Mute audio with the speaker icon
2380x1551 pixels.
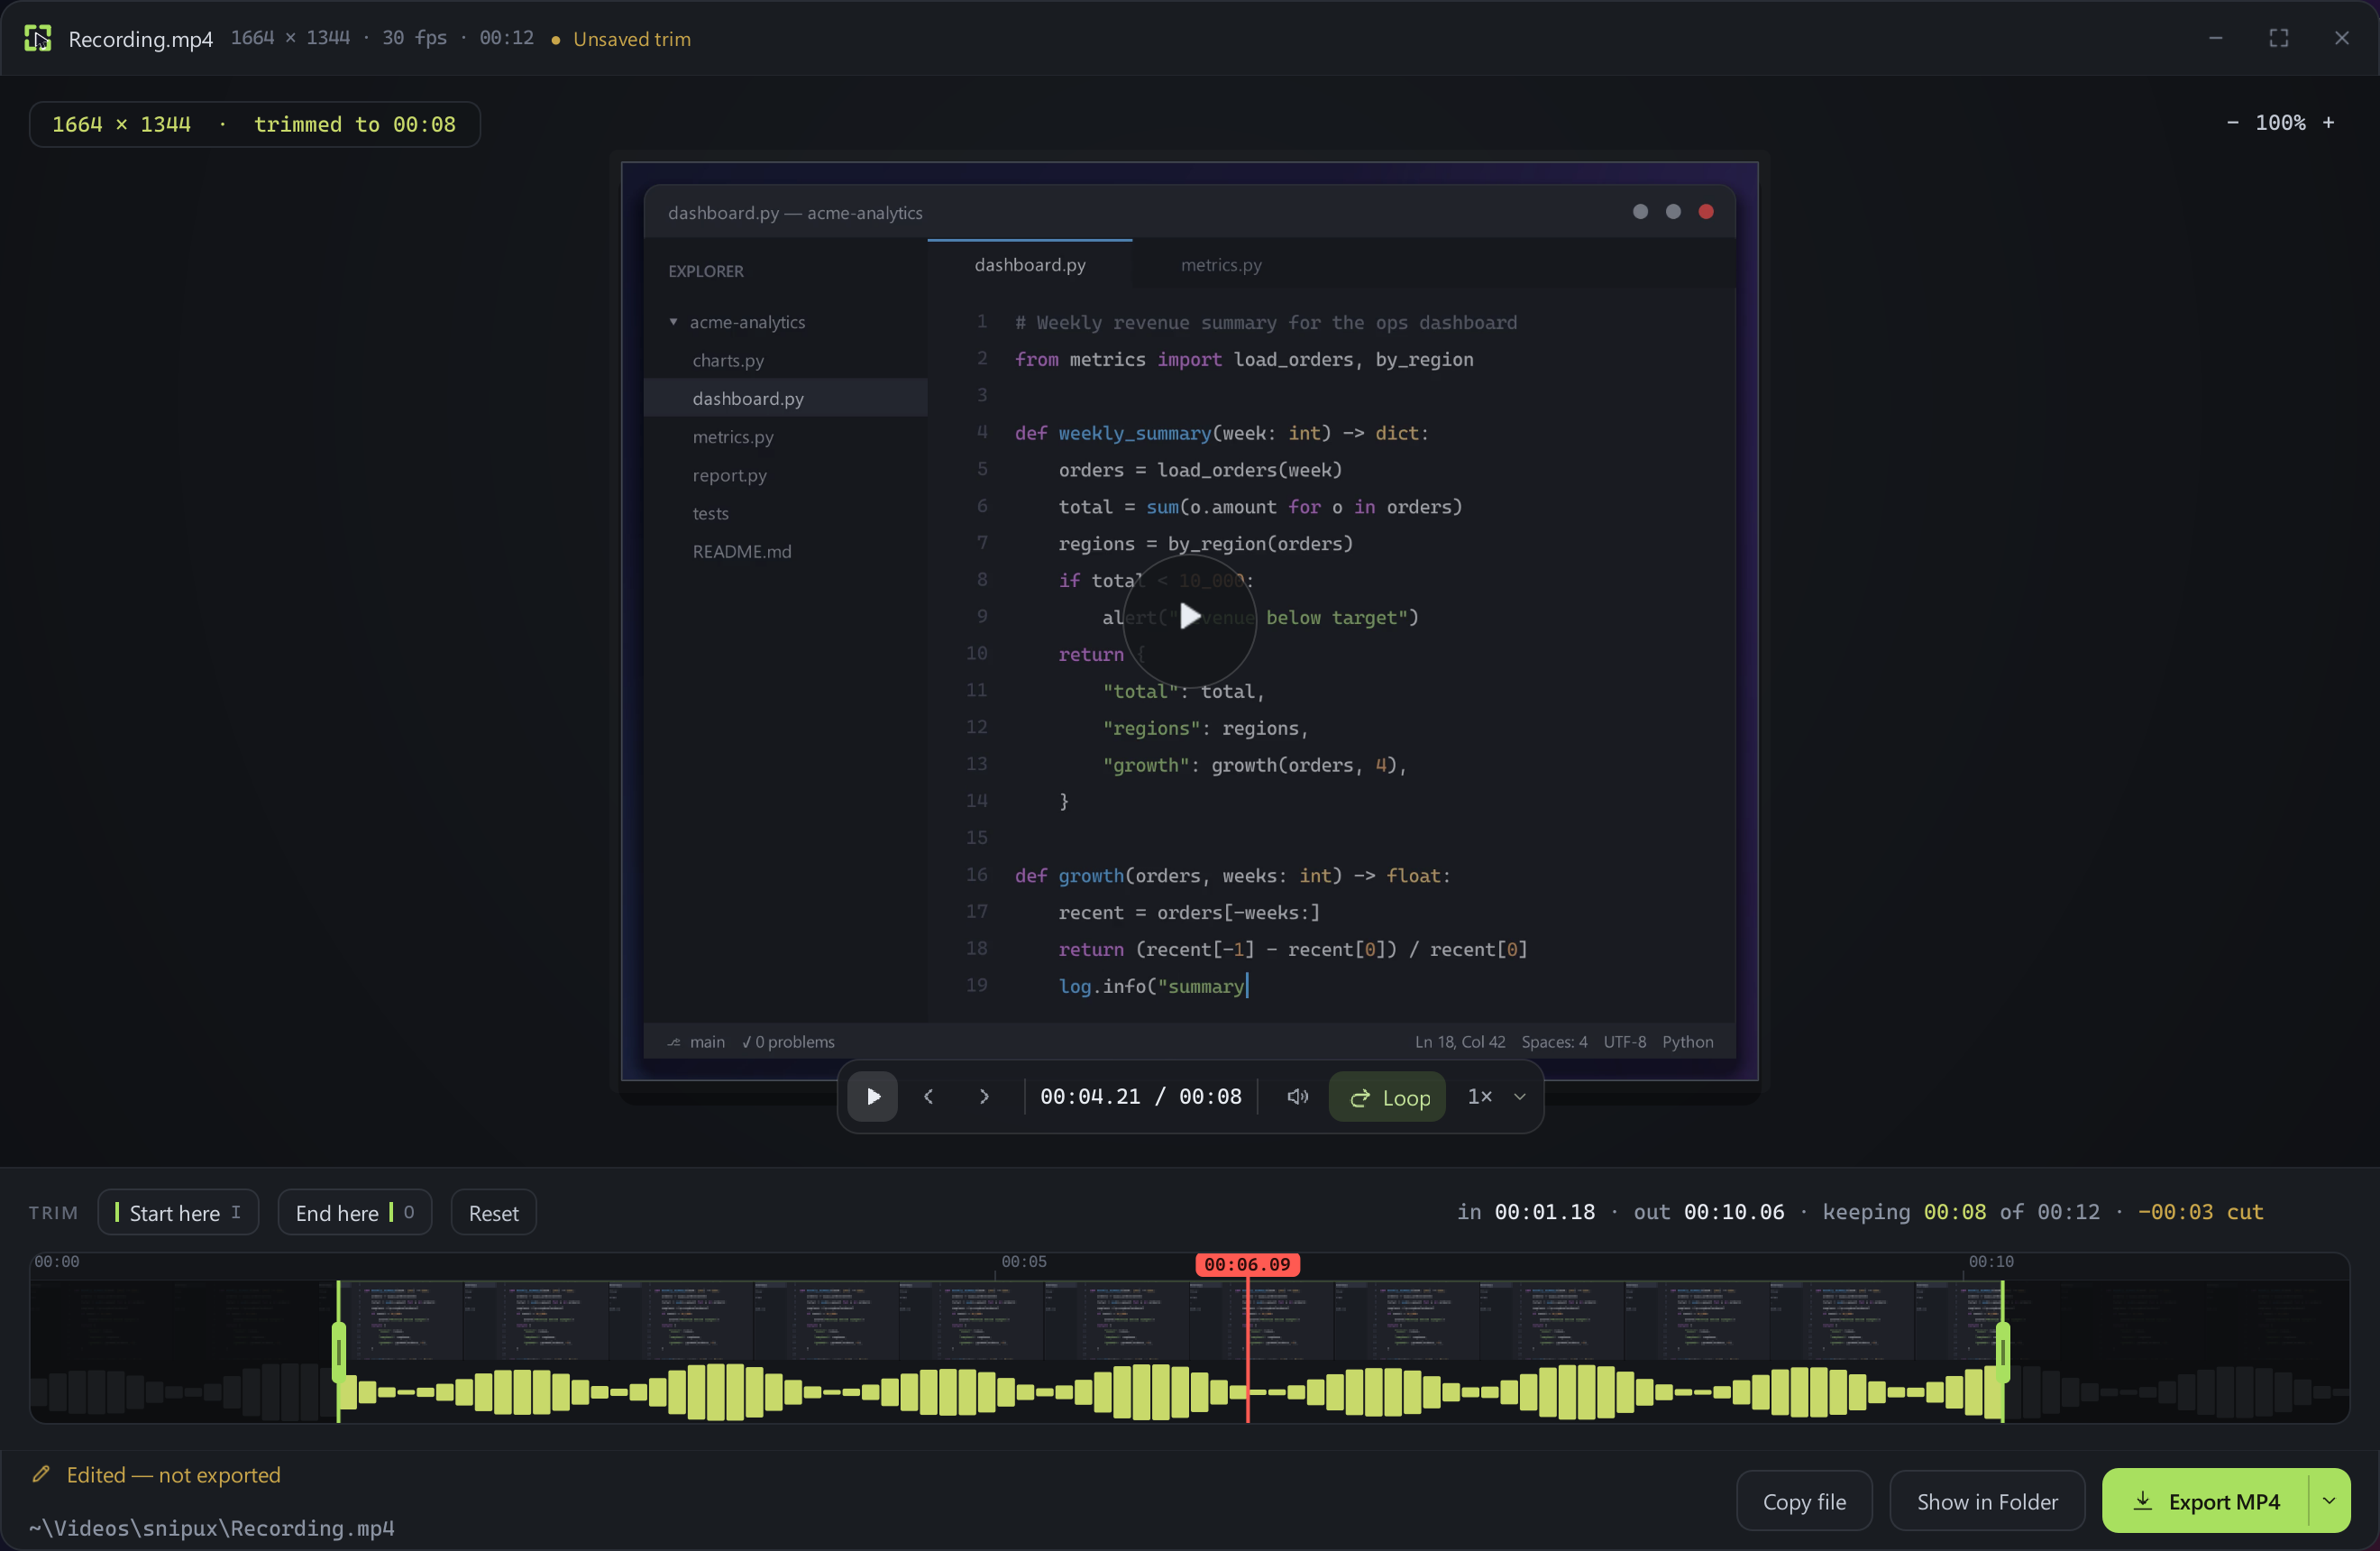point(1297,1097)
